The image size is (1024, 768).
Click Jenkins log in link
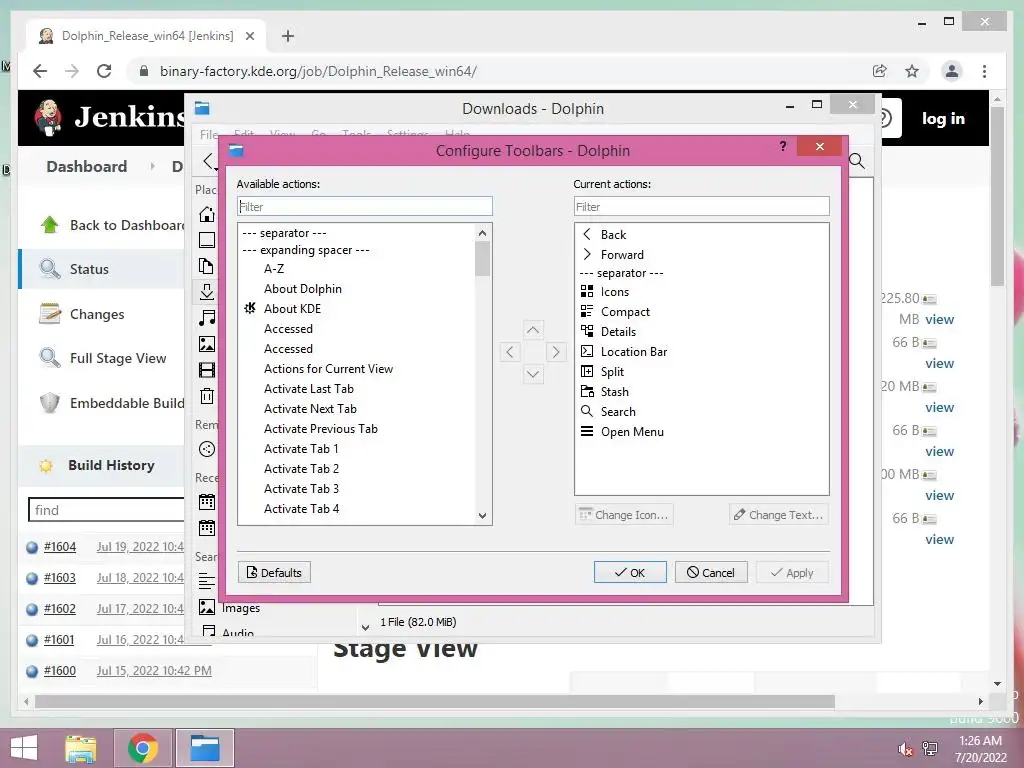pos(943,118)
